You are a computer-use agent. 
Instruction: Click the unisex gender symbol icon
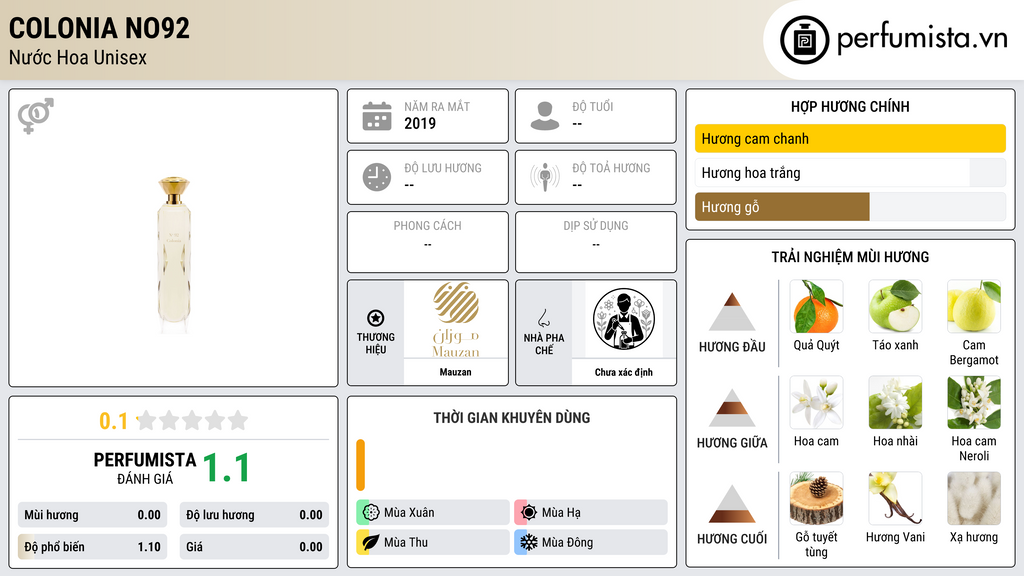tap(36, 116)
